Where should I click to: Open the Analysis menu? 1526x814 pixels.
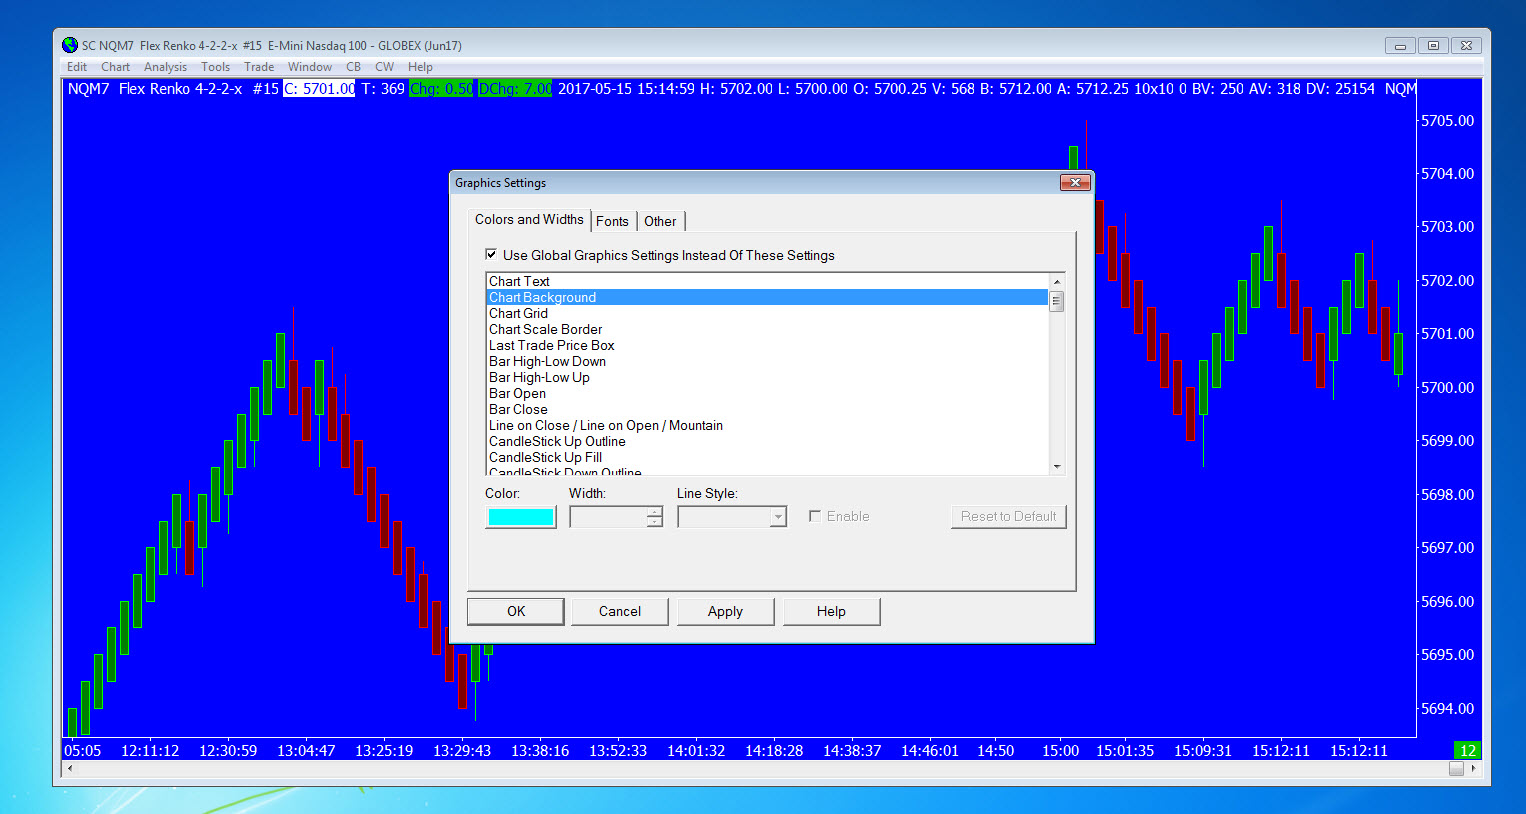(x=165, y=67)
